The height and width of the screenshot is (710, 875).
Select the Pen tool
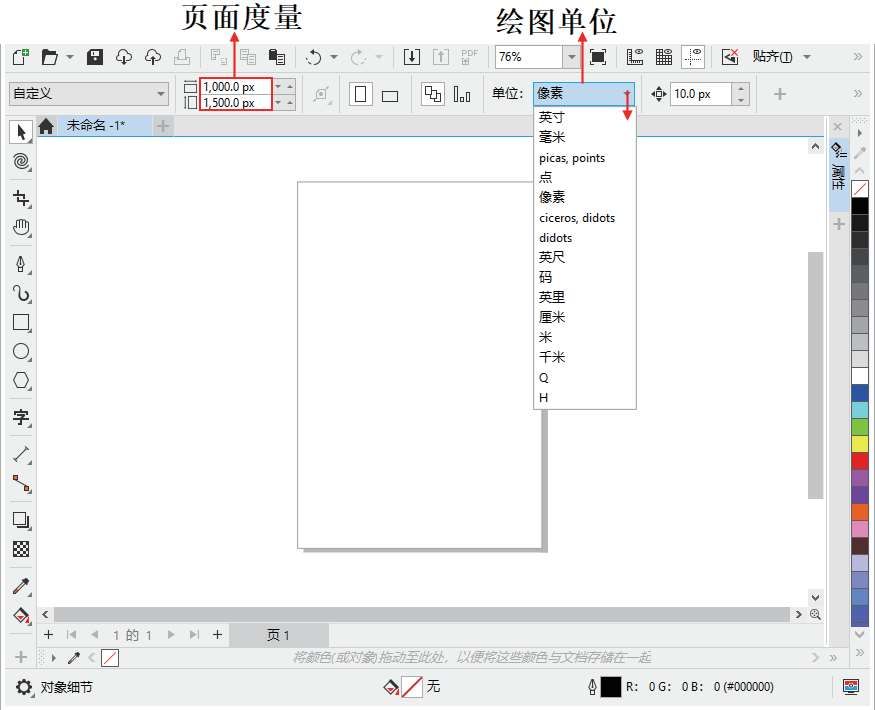pyautogui.click(x=21, y=264)
